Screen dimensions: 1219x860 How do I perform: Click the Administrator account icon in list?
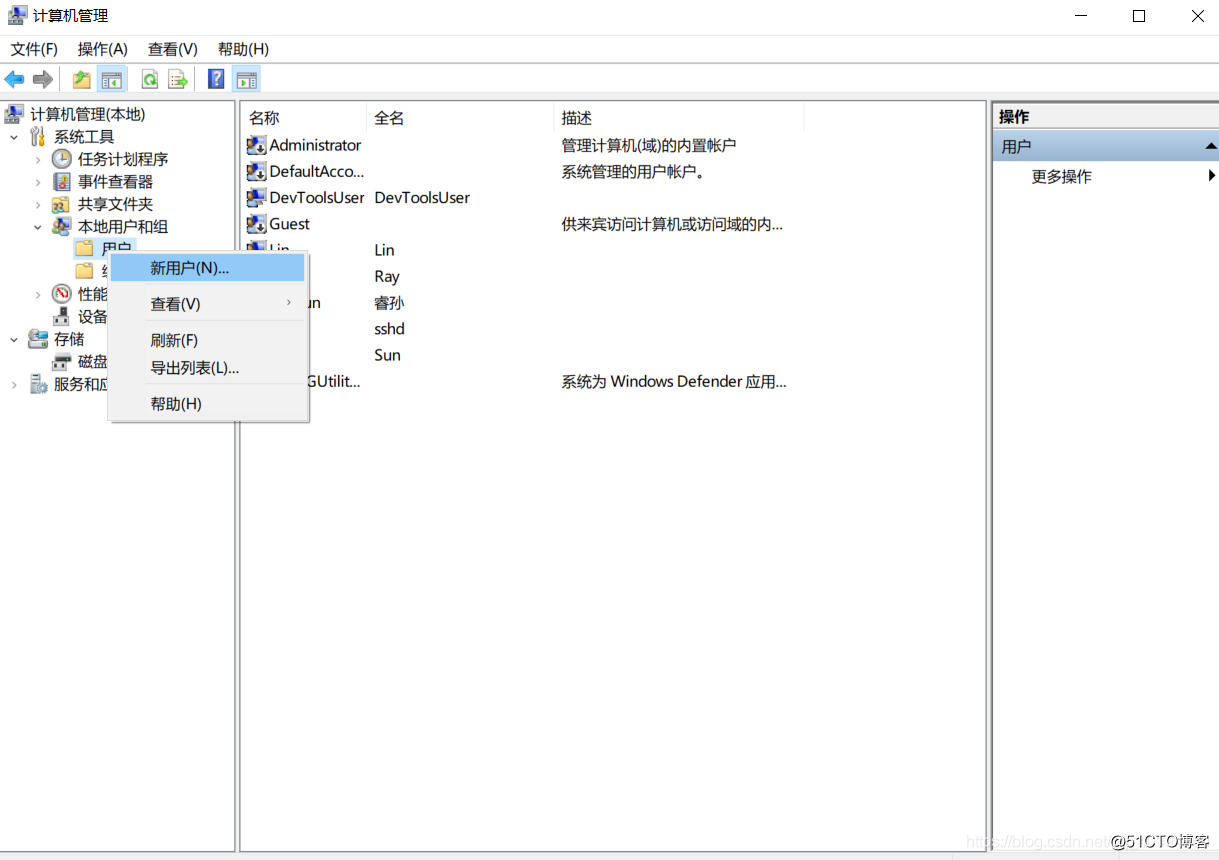tap(256, 145)
